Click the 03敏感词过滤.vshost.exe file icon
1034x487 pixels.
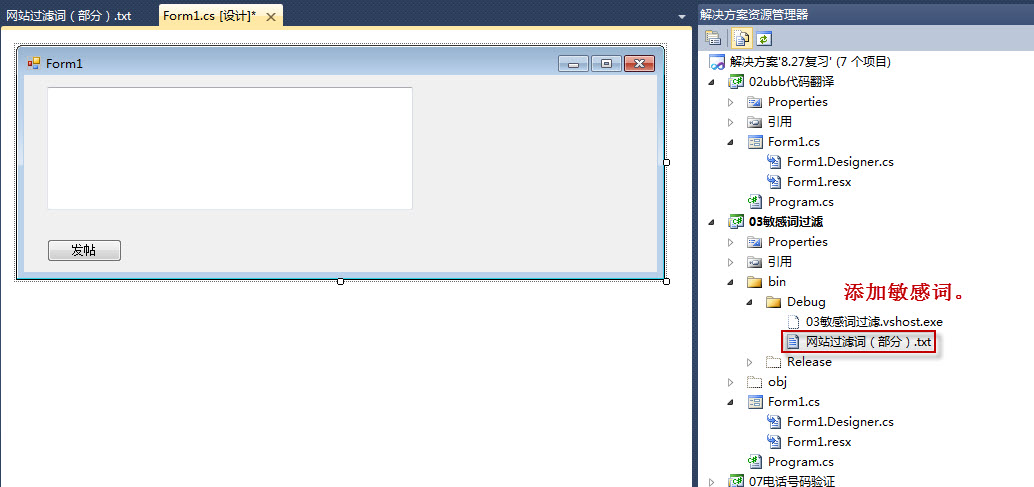coord(793,322)
